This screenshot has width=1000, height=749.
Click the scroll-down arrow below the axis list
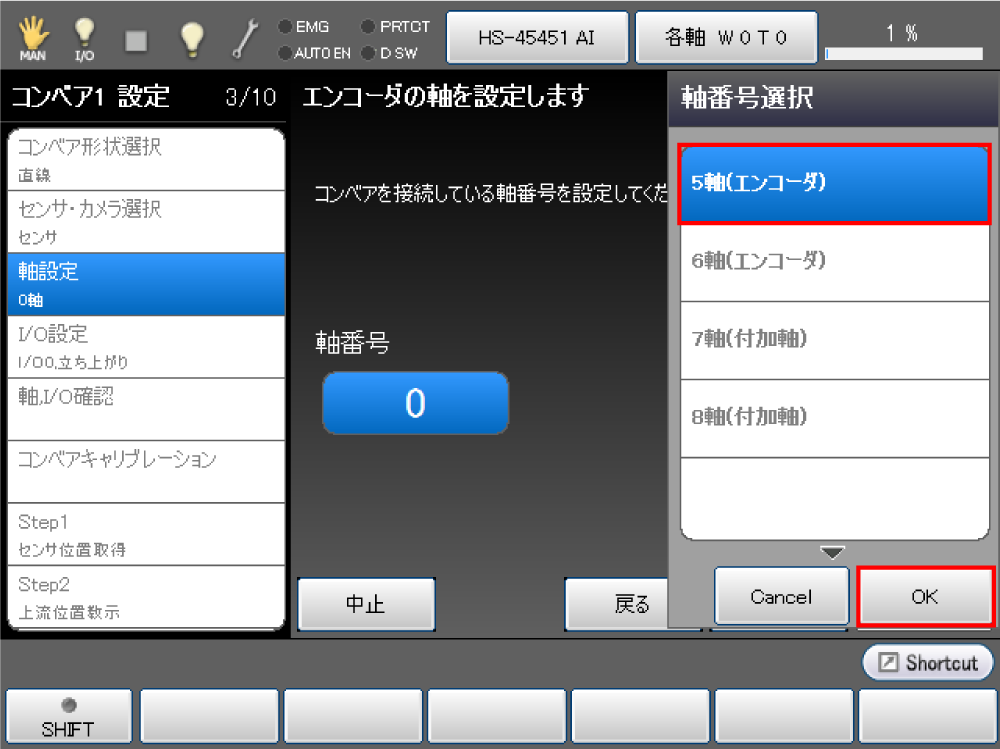click(832, 552)
